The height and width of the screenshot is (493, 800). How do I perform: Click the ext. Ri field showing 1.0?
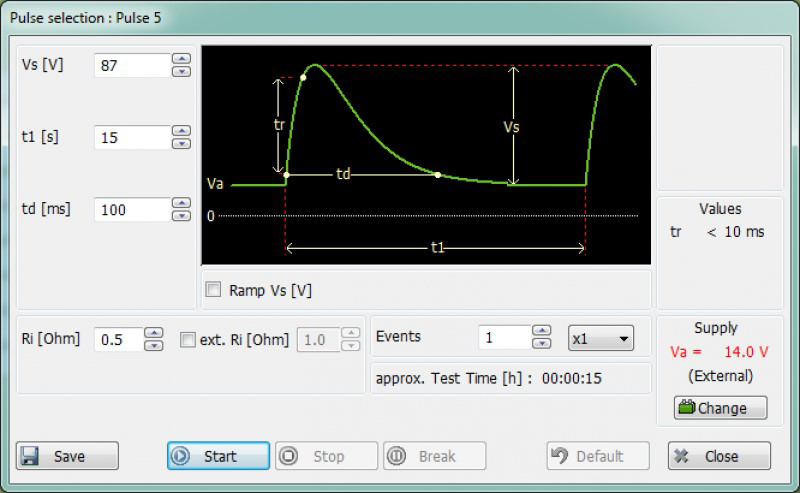point(318,339)
